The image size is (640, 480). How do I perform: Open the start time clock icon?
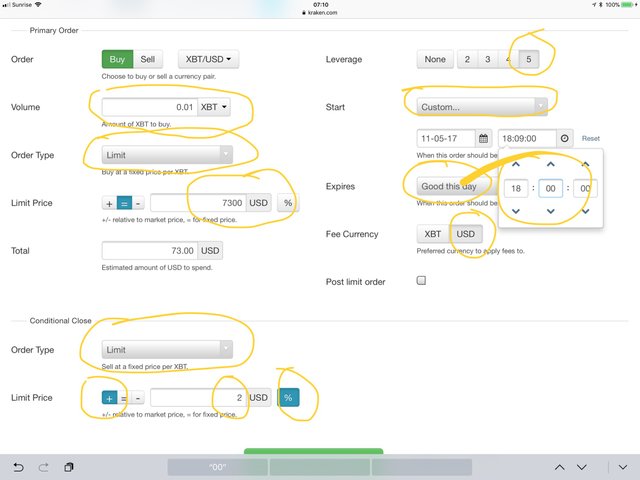click(x=564, y=138)
